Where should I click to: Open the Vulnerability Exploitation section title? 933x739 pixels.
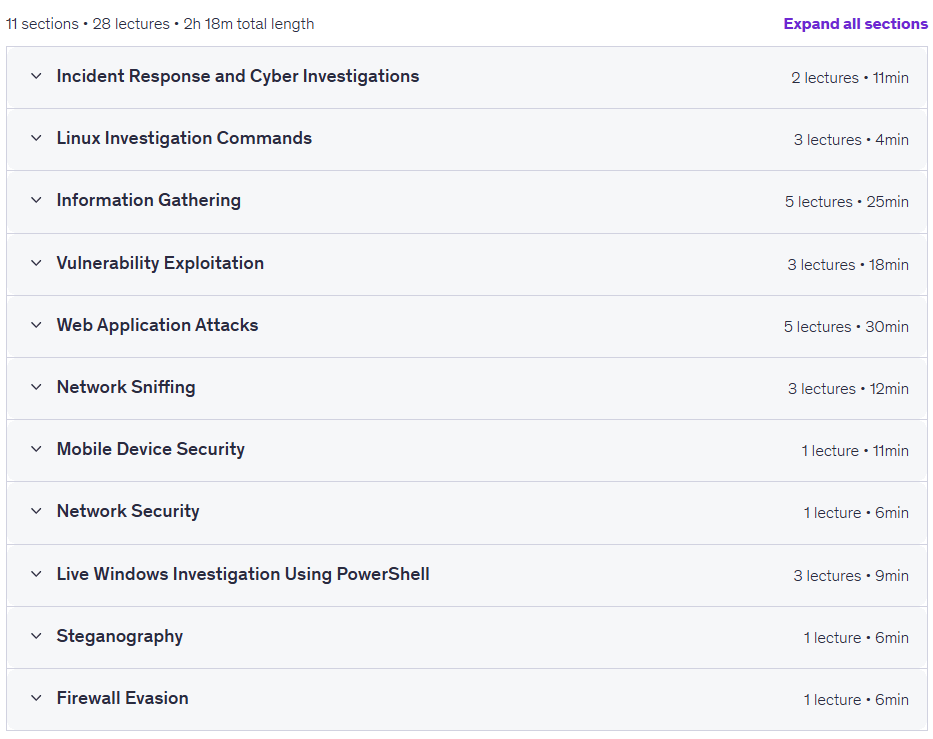point(160,263)
